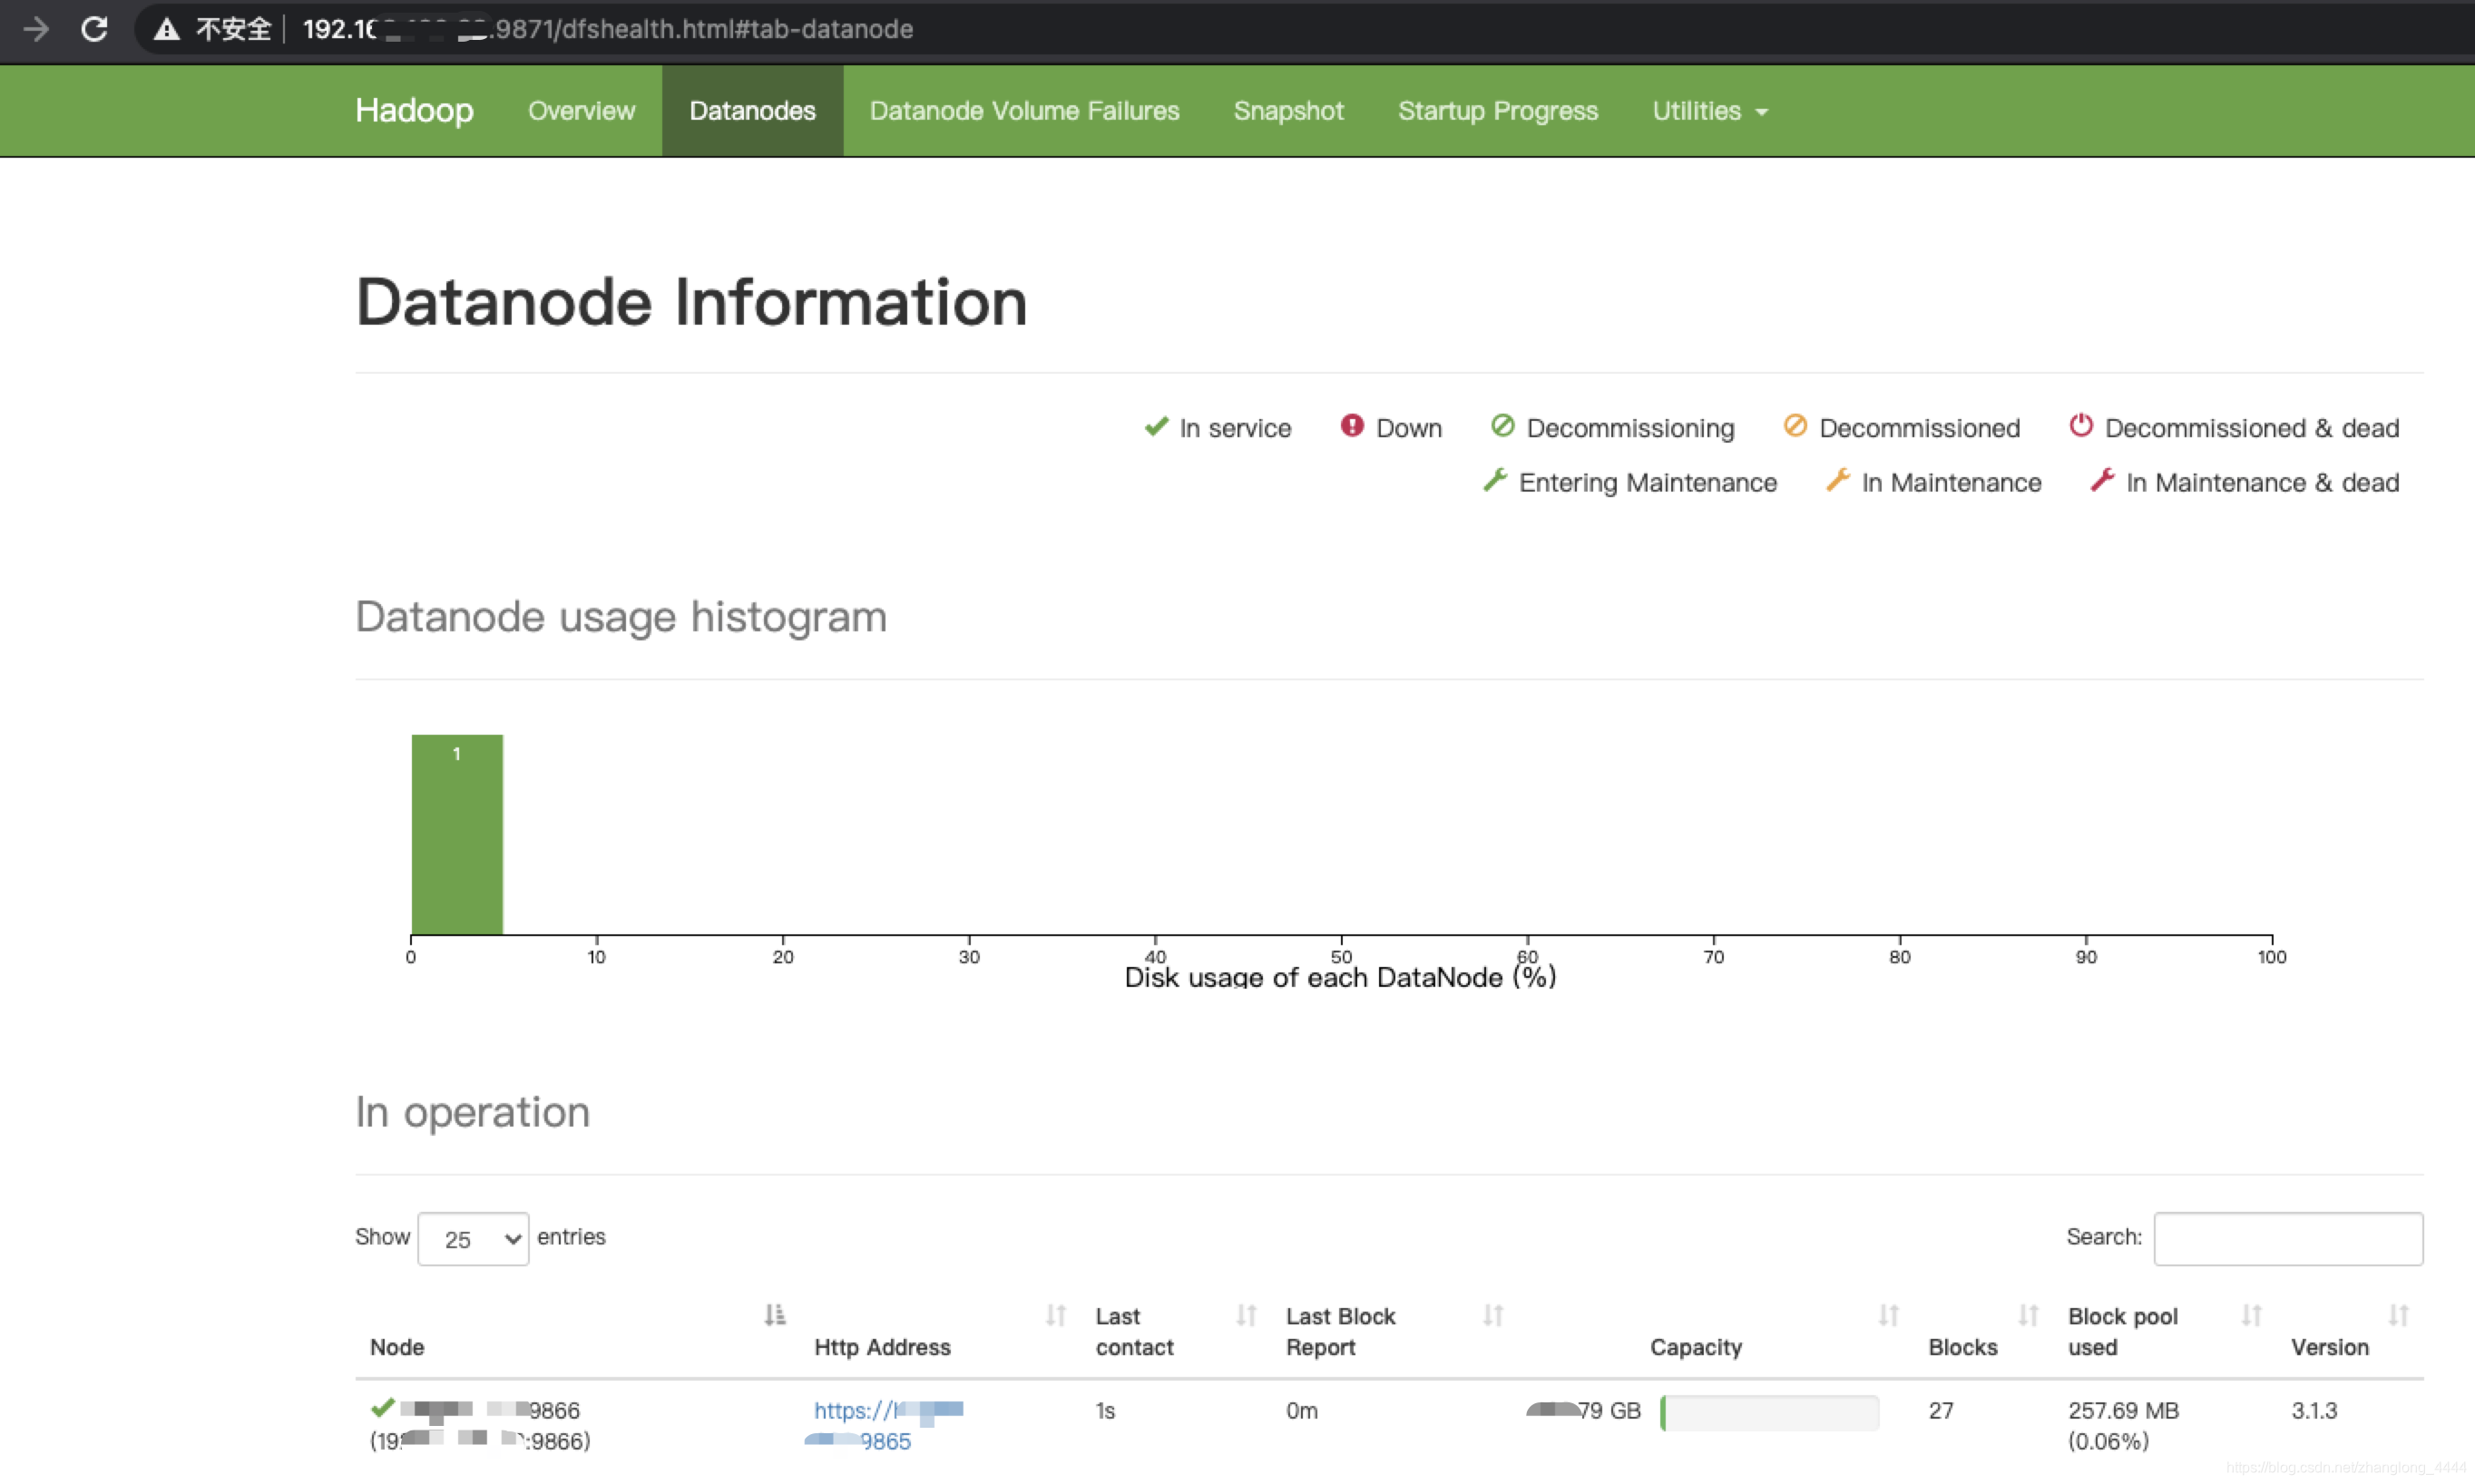
Task: Sort by Blocks column icon
Action: coord(2028,1315)
